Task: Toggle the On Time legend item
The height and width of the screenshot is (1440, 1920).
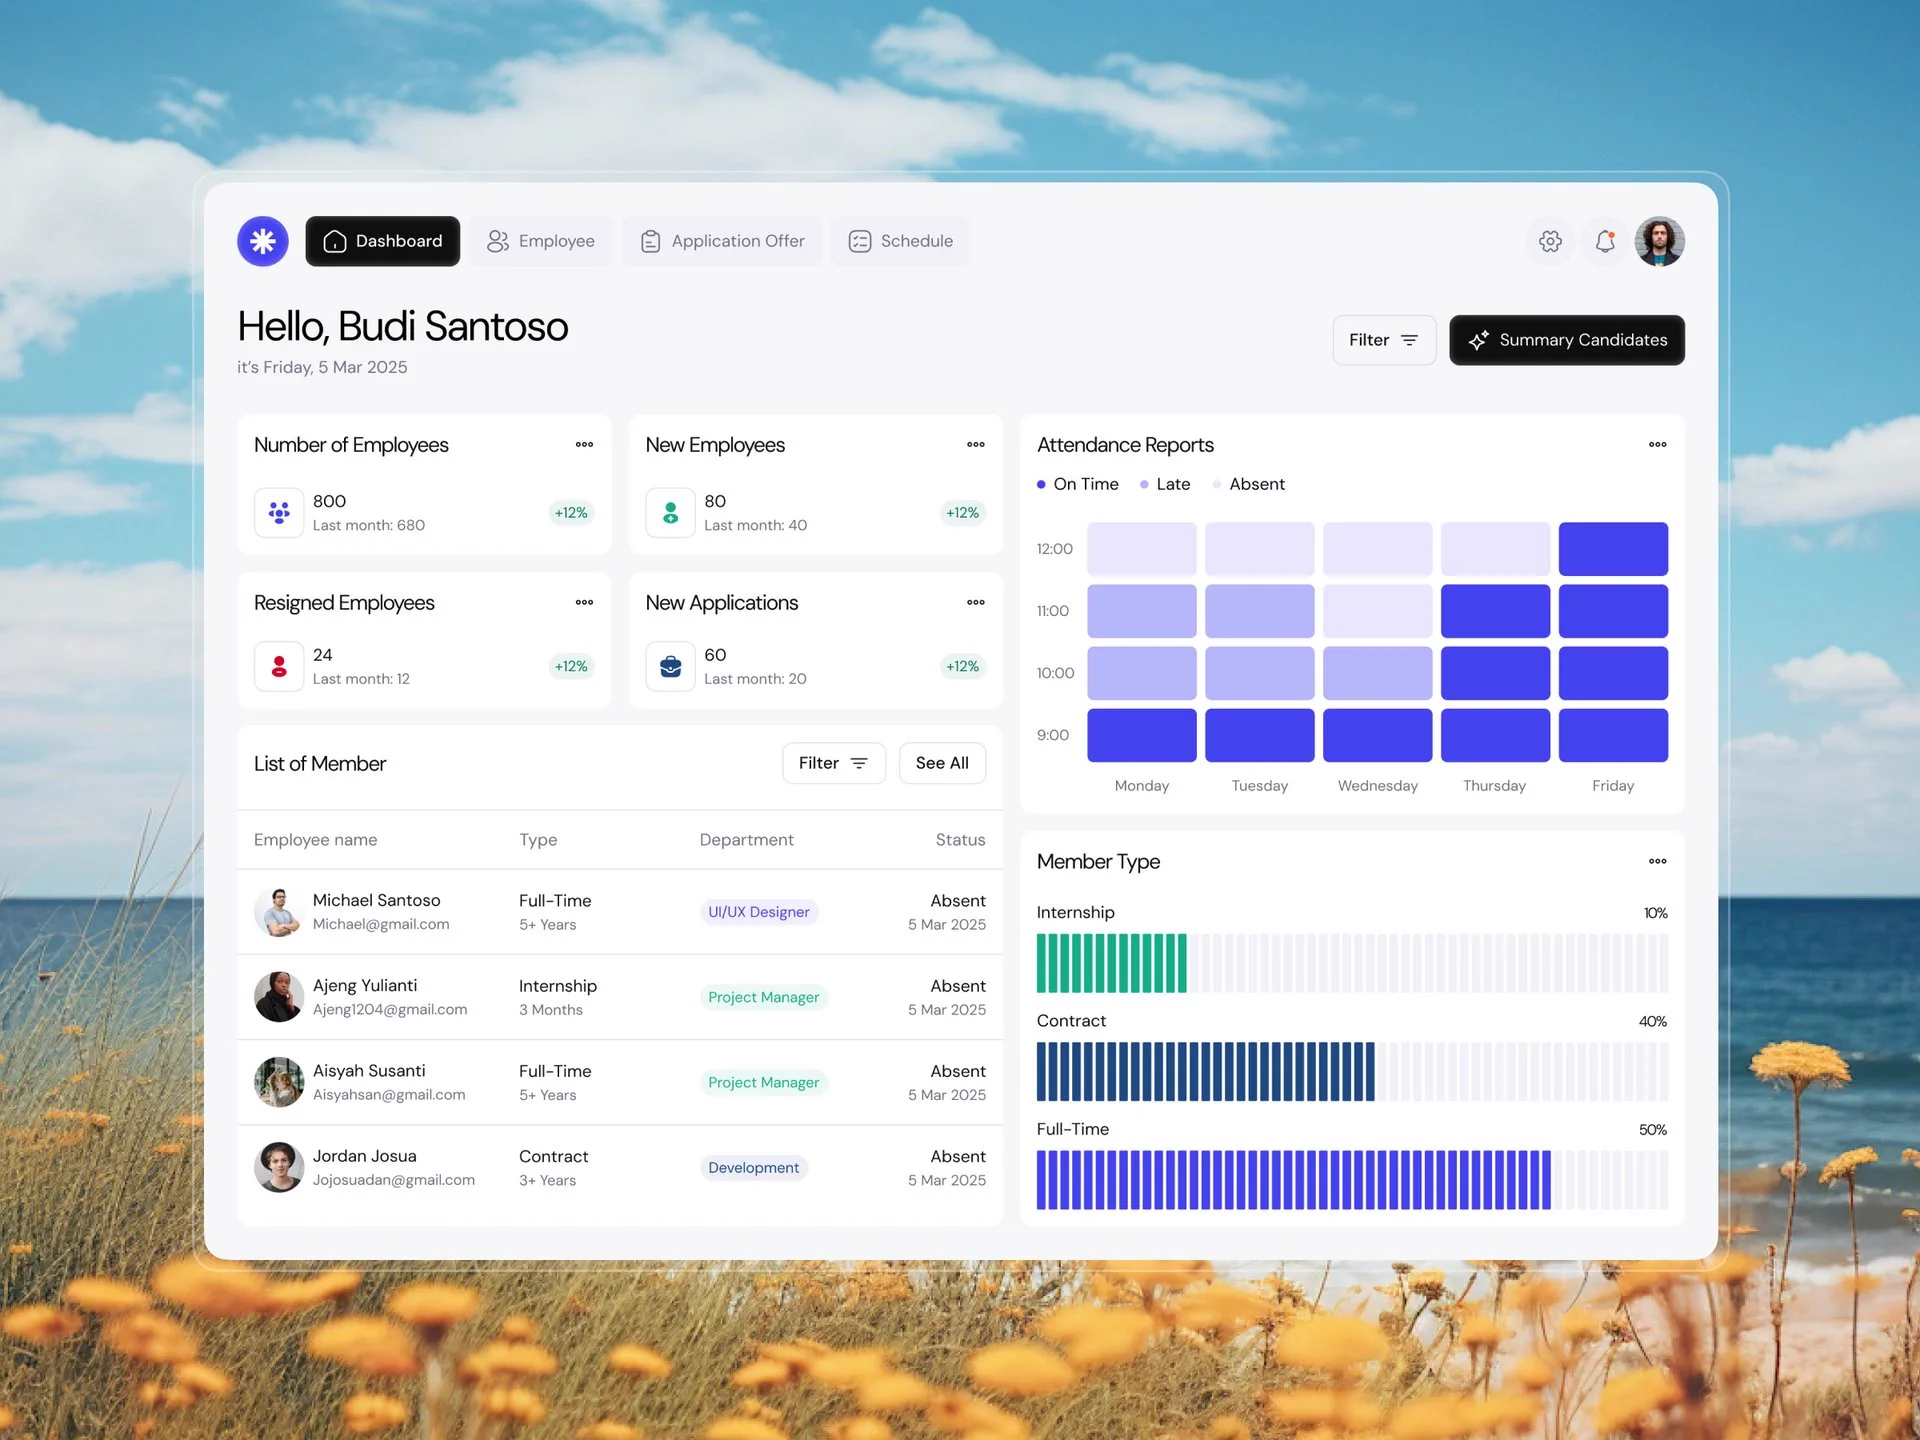Action: click(1078, 484)
